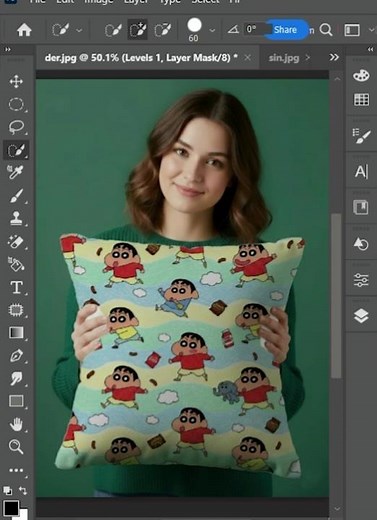Viewport: 377px width, 520px height.
Task: Select the Eraser tool
Action: [16, 242]
